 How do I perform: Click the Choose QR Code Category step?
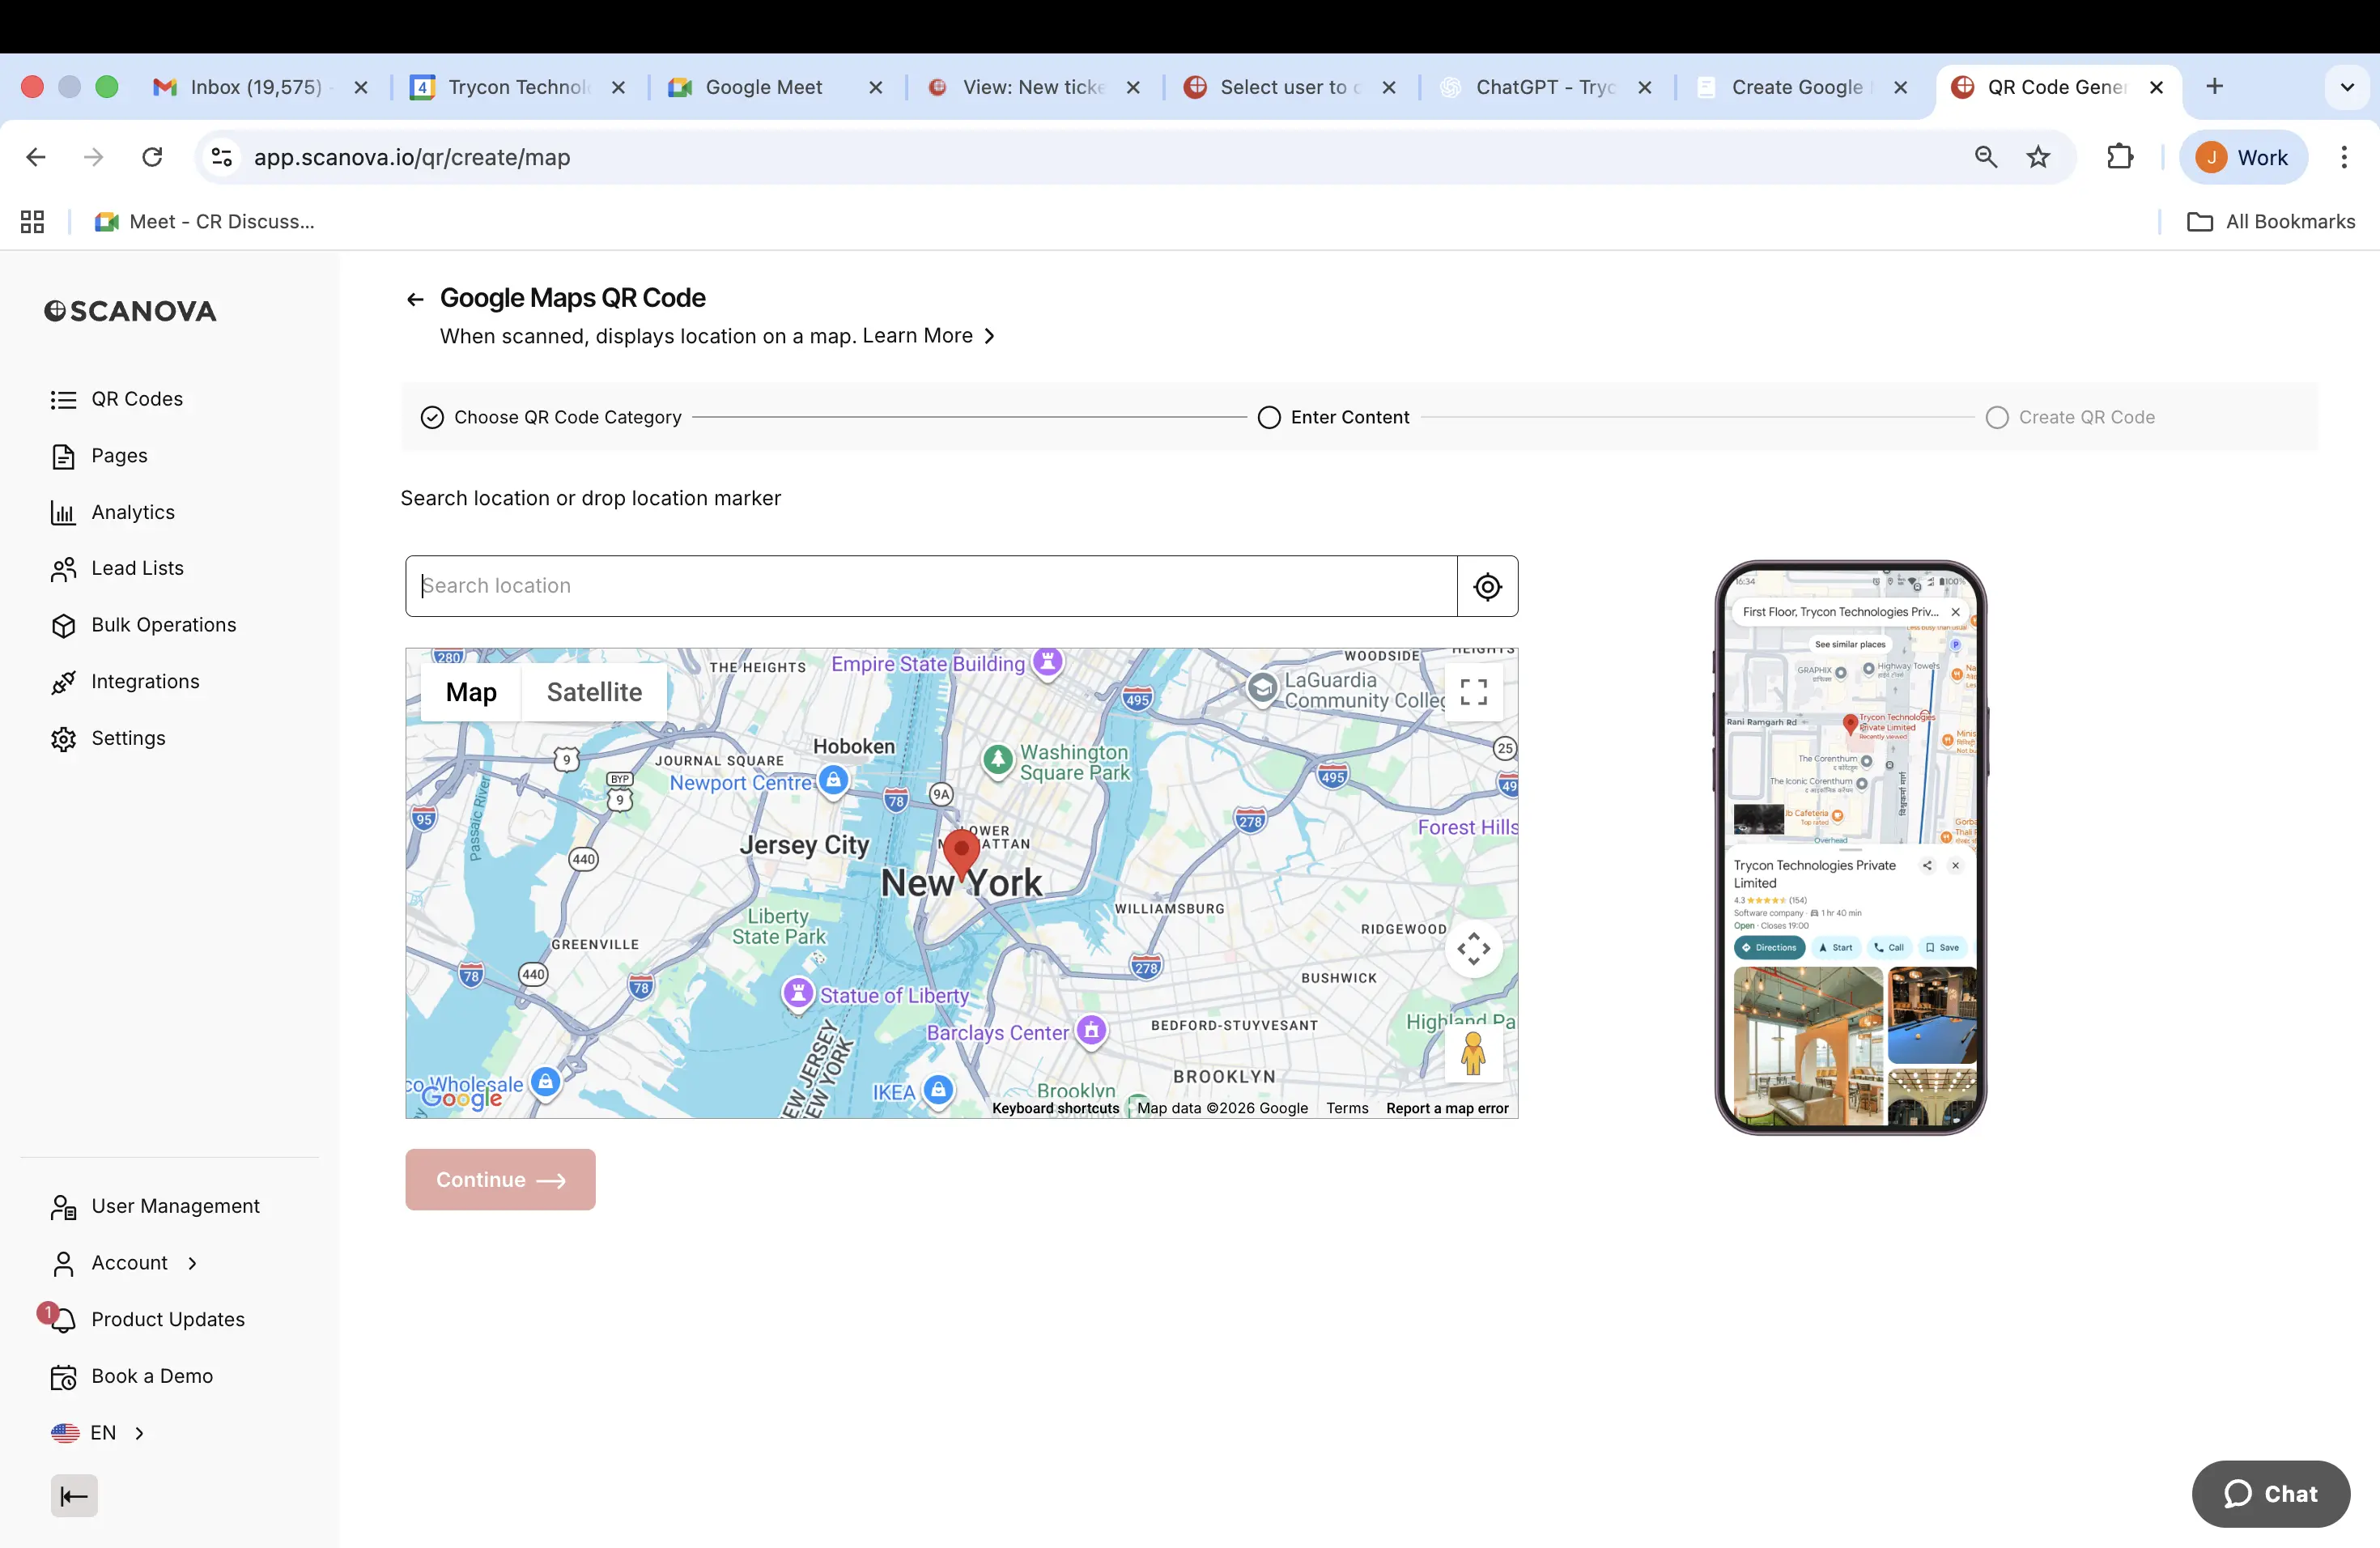coord(551,417)
